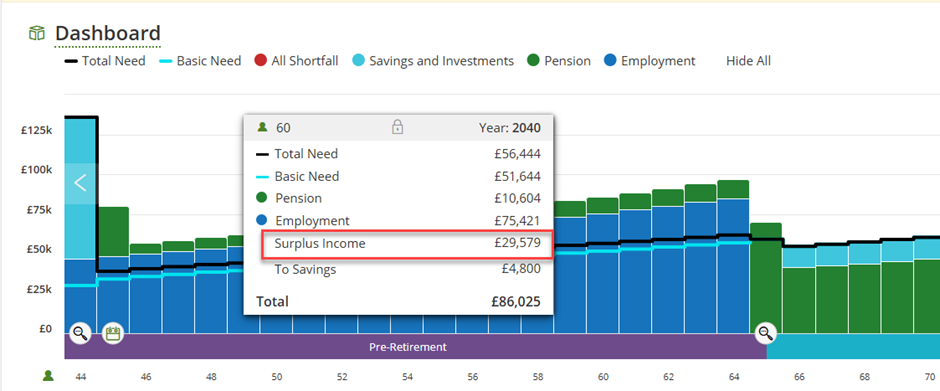Toggle the Savings and Investments series
The height and width of the screenshot is (391, 940).
pos(433,61)
